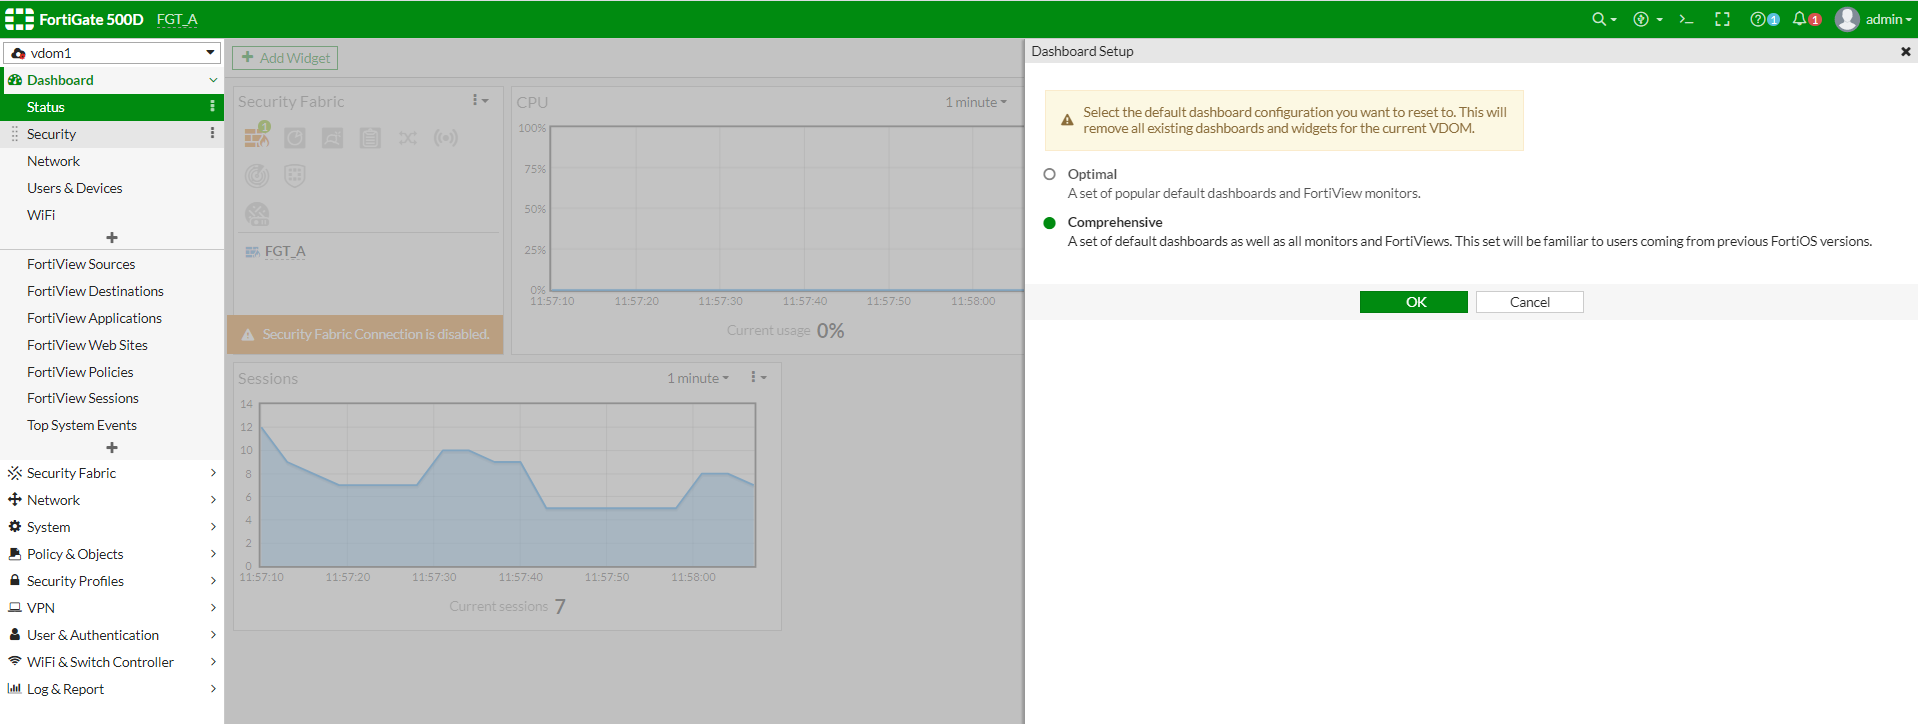Click the FortiGate logo in header

click(x=20, y=19)
